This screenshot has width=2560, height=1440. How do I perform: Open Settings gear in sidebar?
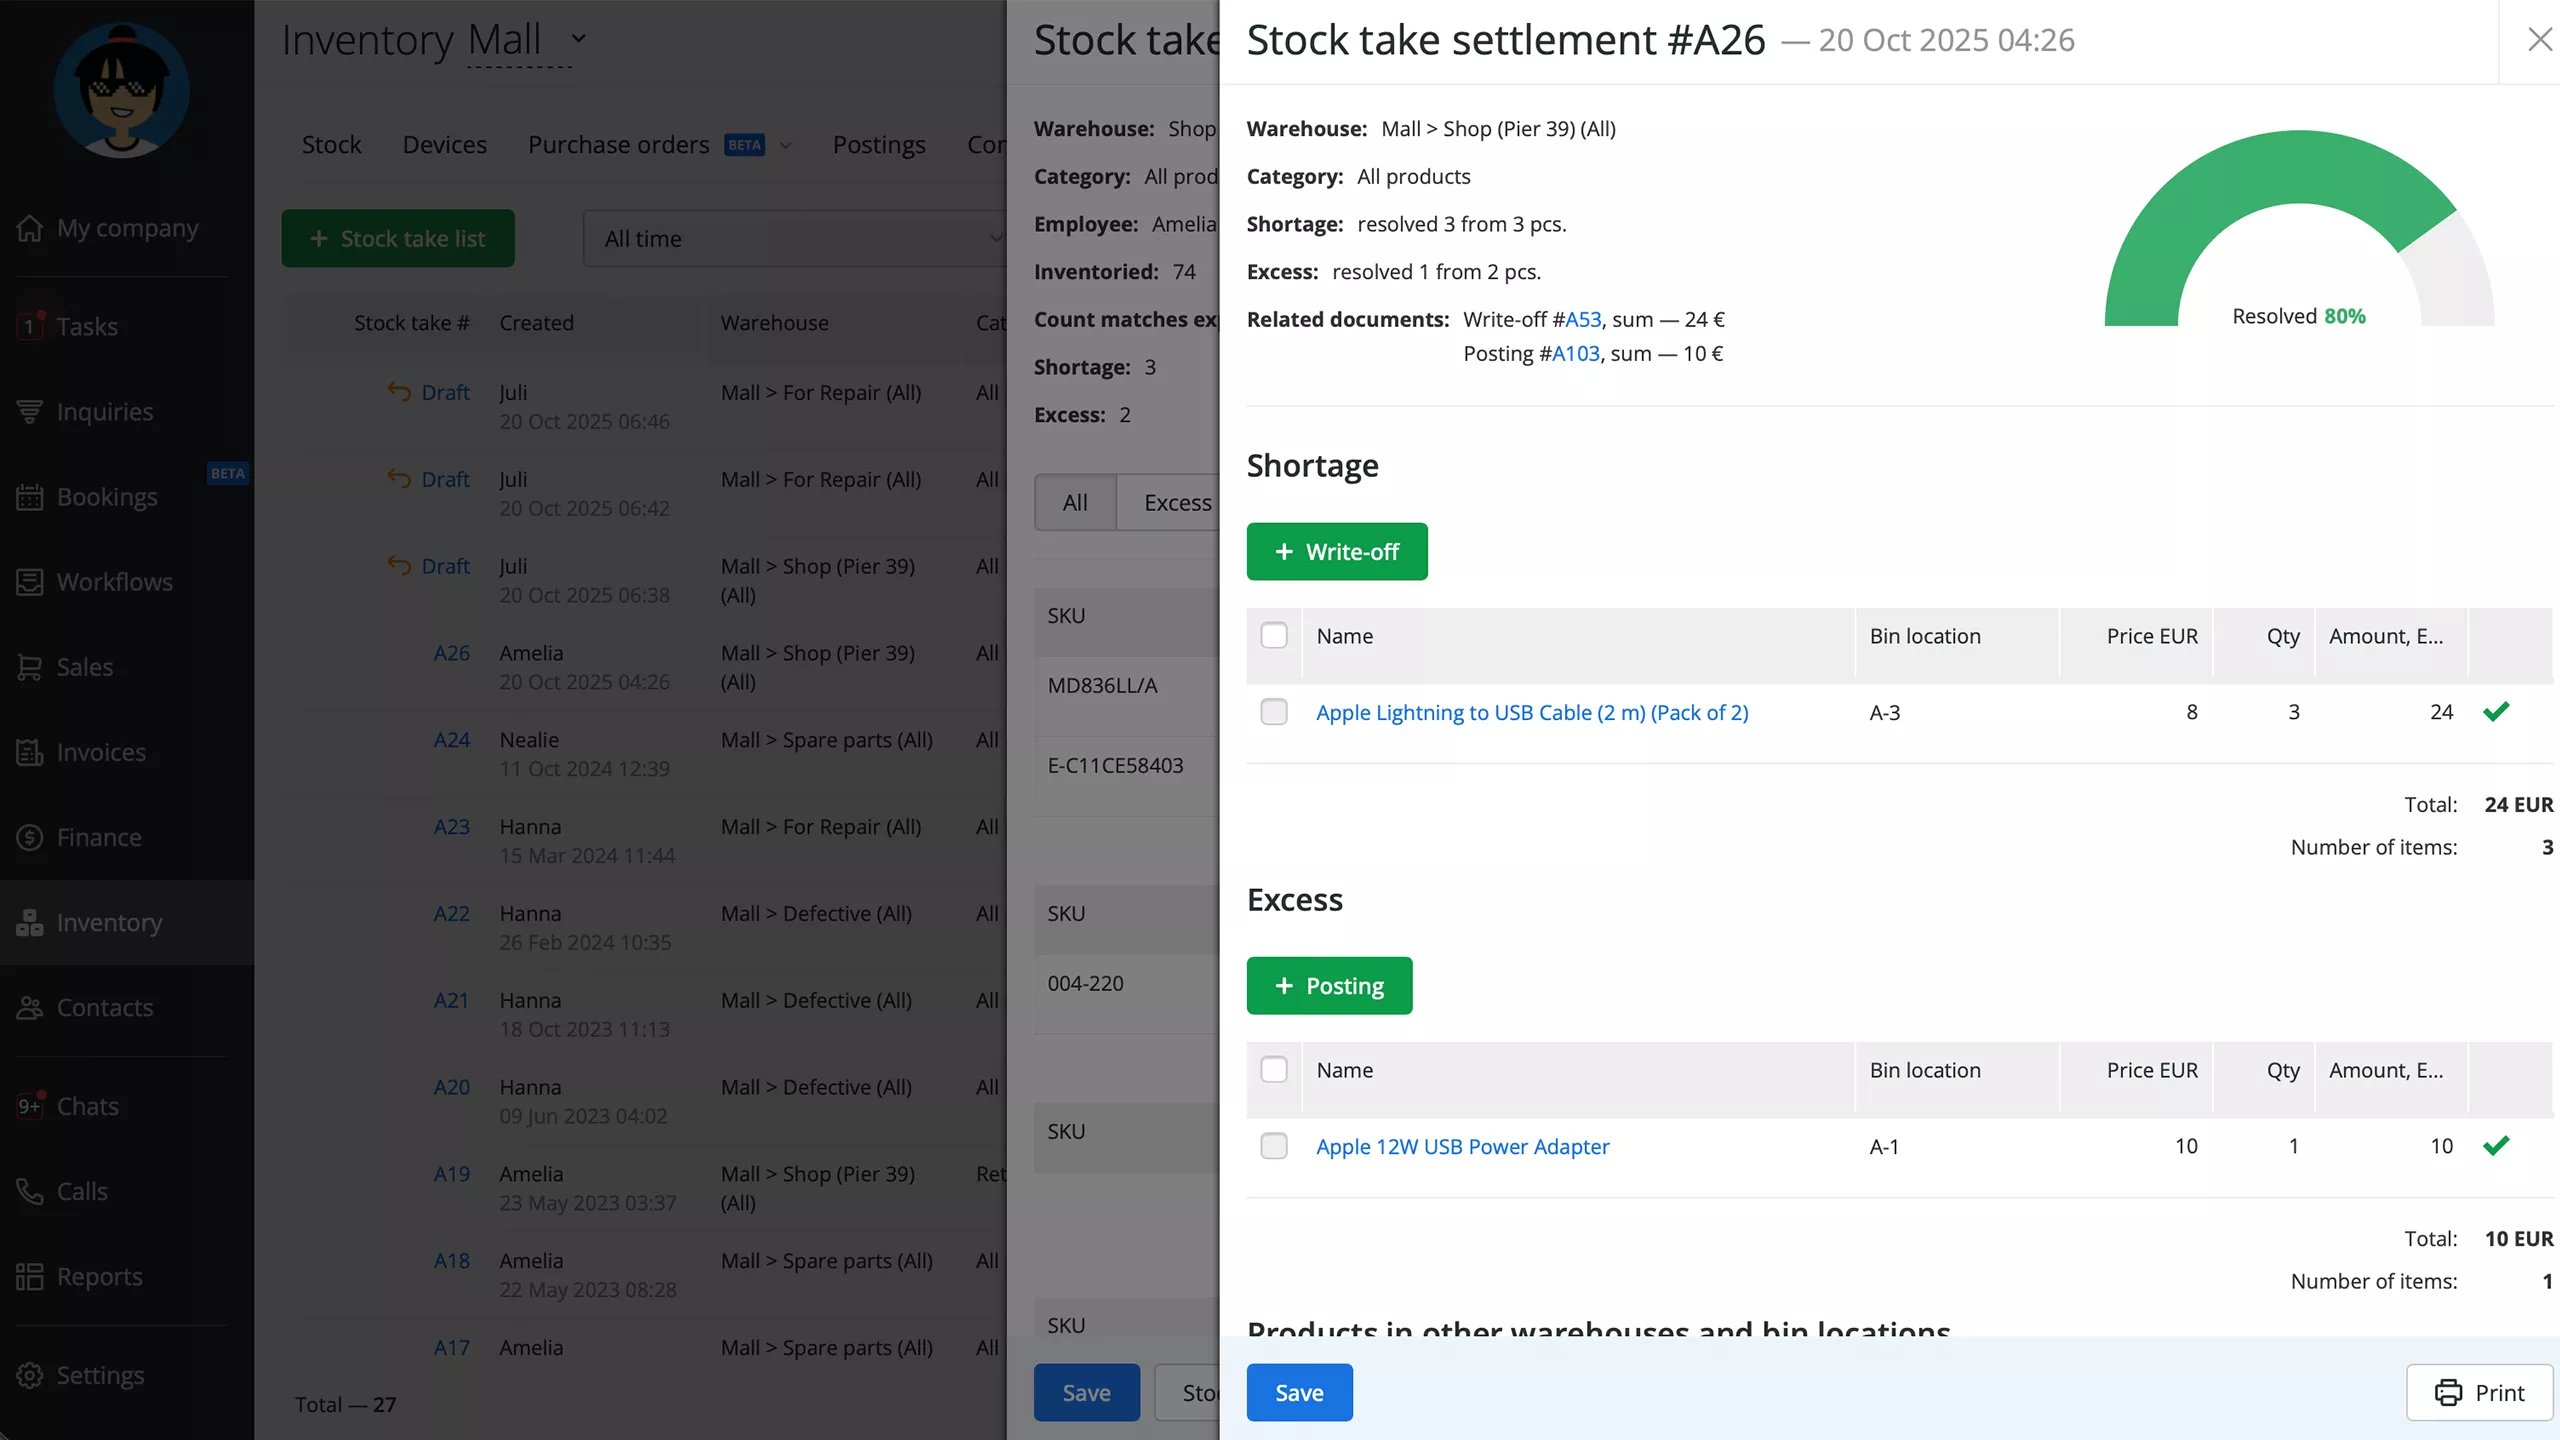(x=30, y=1375)
